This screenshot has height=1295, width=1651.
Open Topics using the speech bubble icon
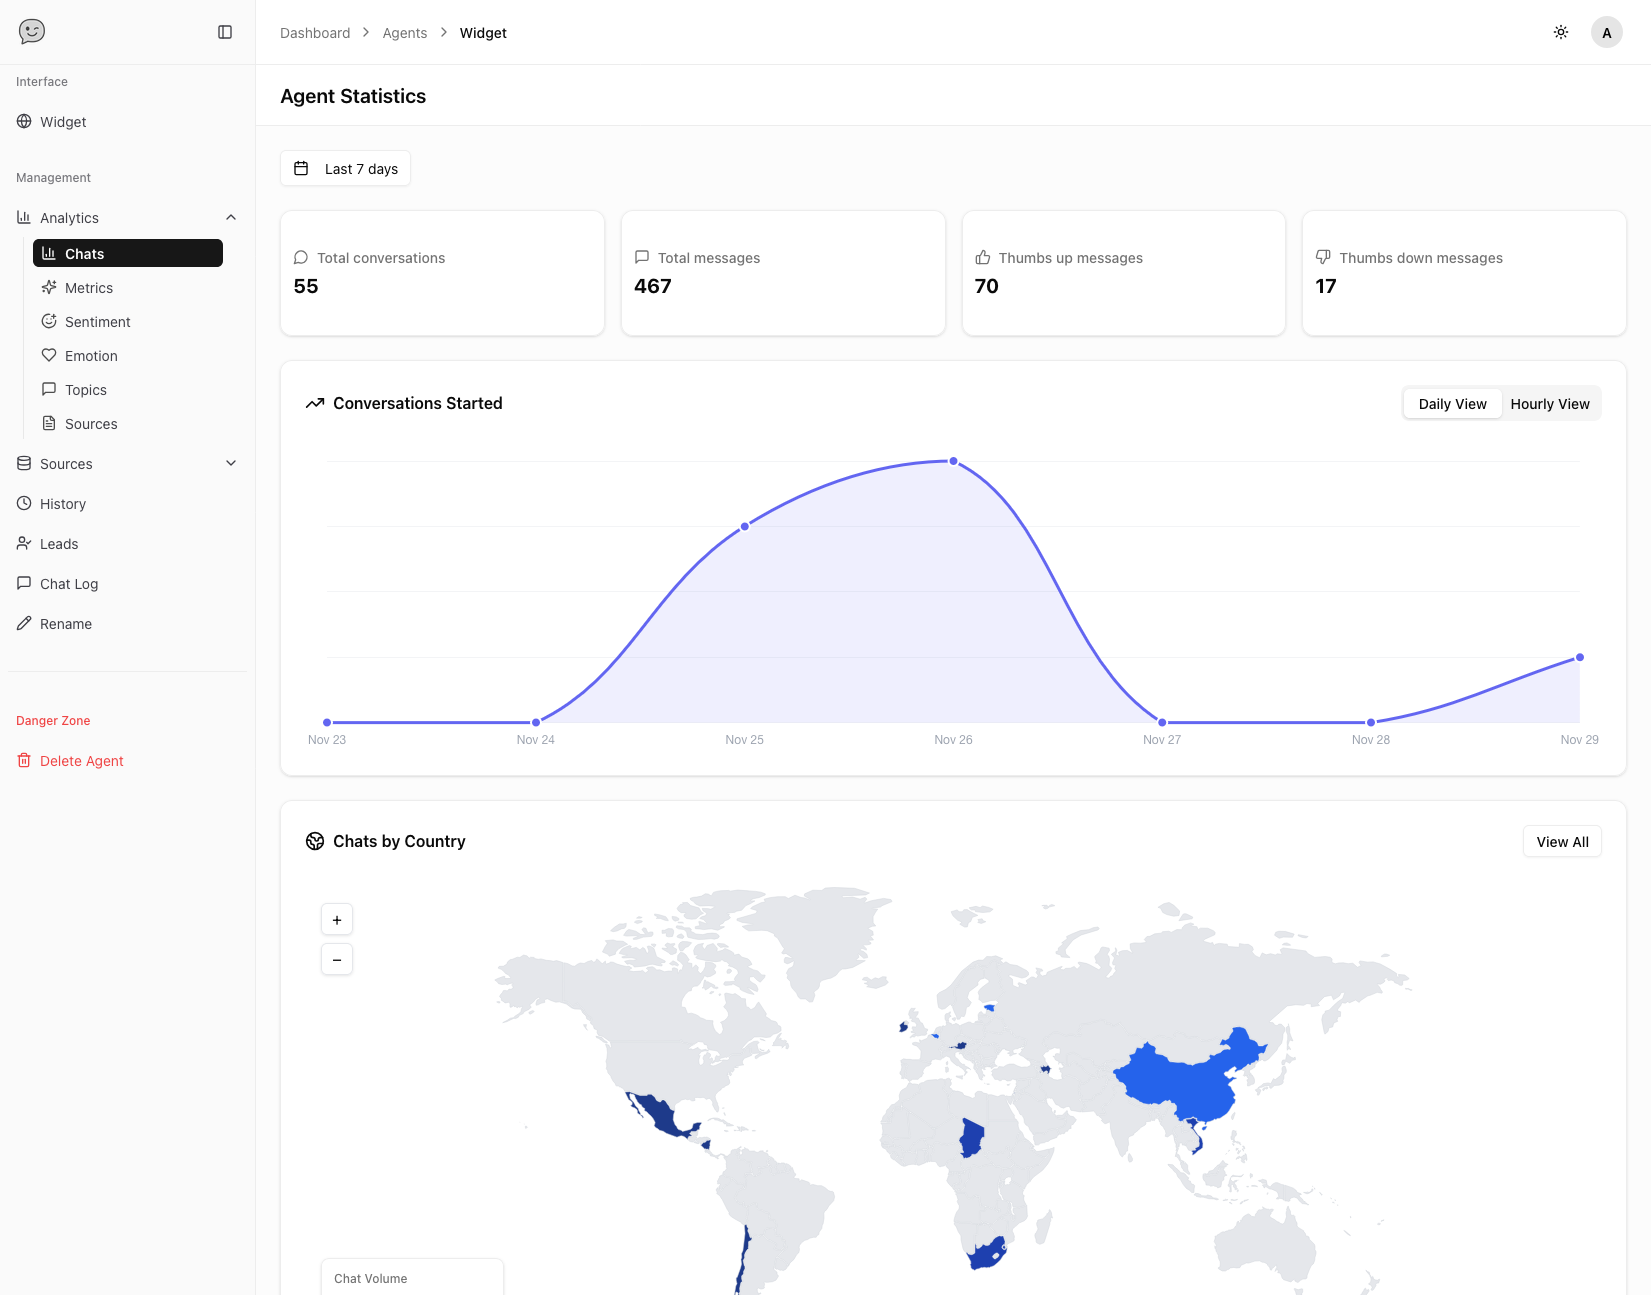[x=50, y=389]
